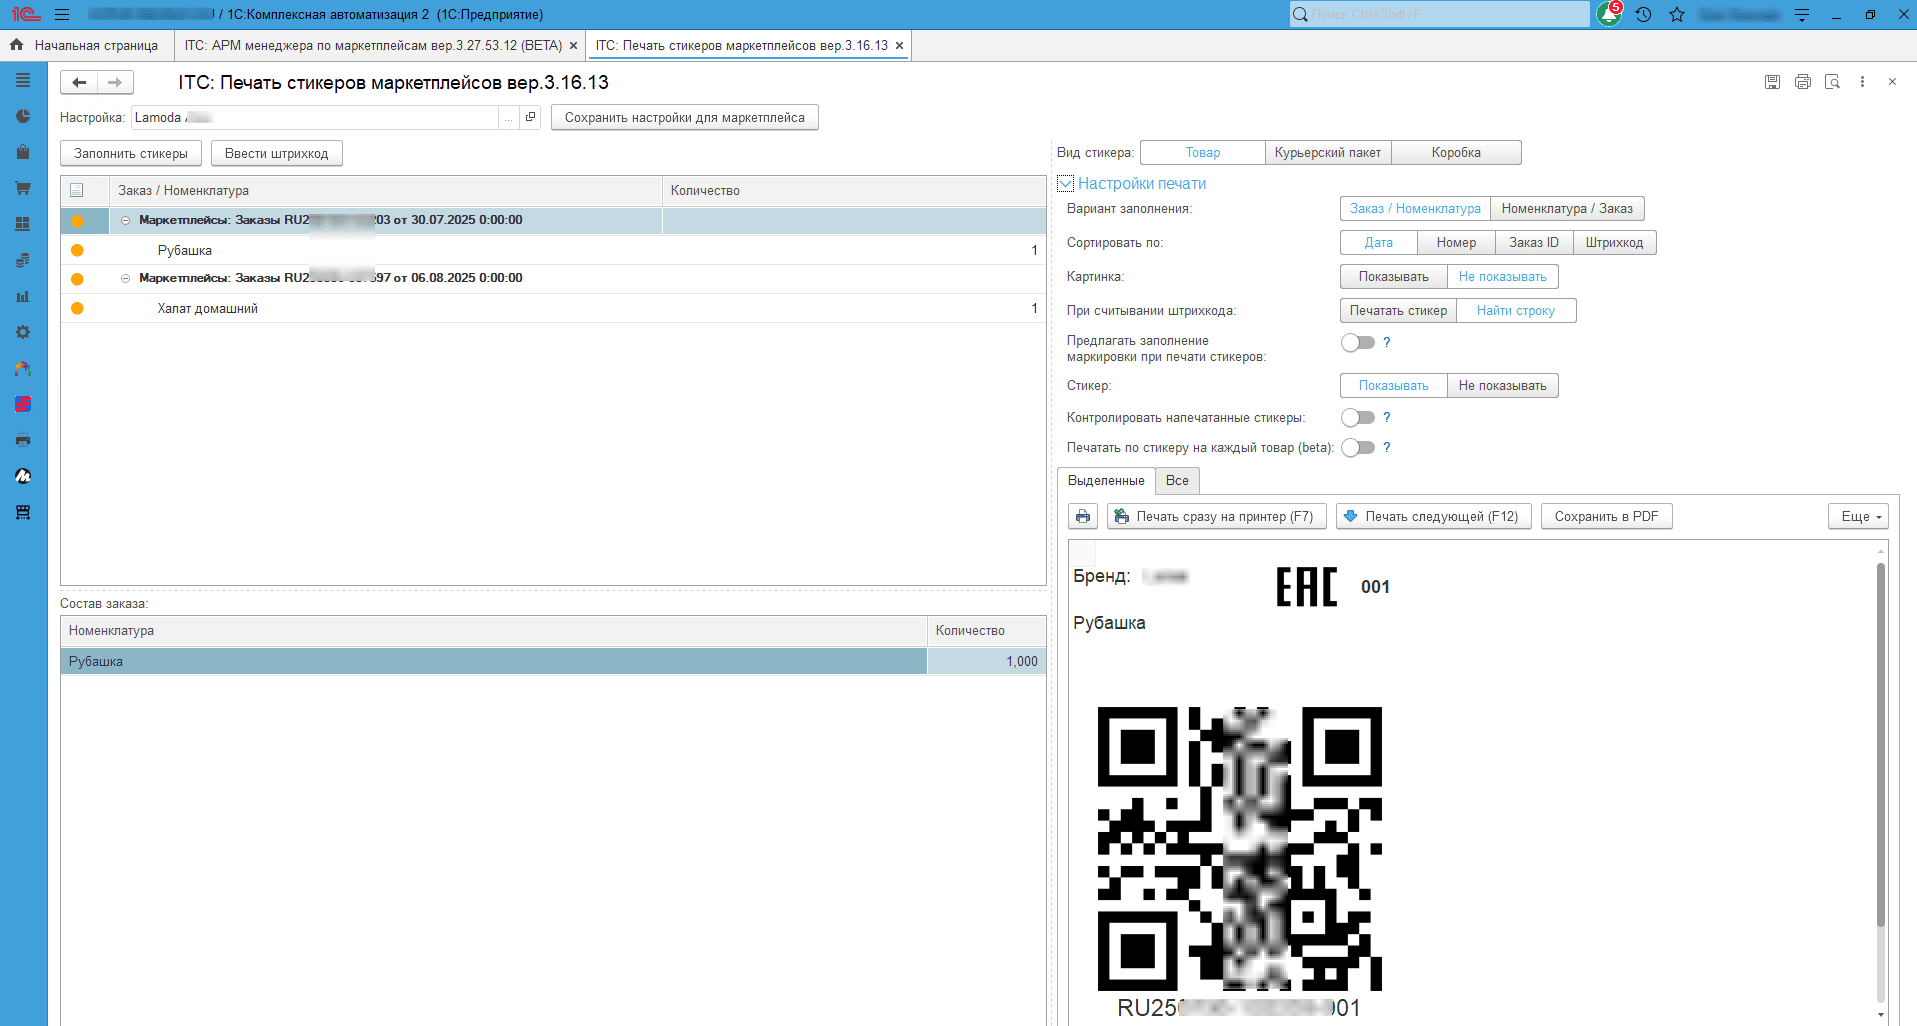The width and height of the screenshot is (1917, 1026).
Task: Click the search field in title bar
Action: (1439, 14)
